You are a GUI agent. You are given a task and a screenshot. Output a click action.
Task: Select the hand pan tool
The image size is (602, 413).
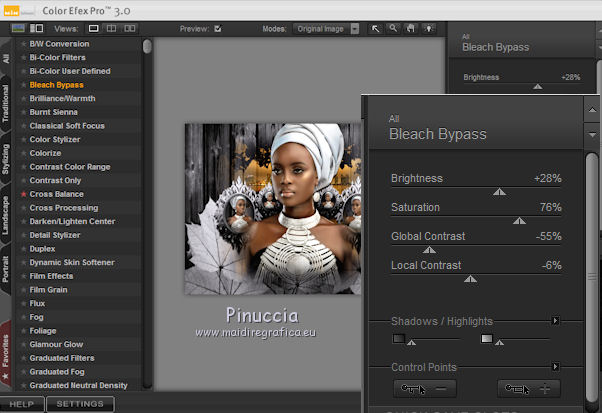coord(411,28)
